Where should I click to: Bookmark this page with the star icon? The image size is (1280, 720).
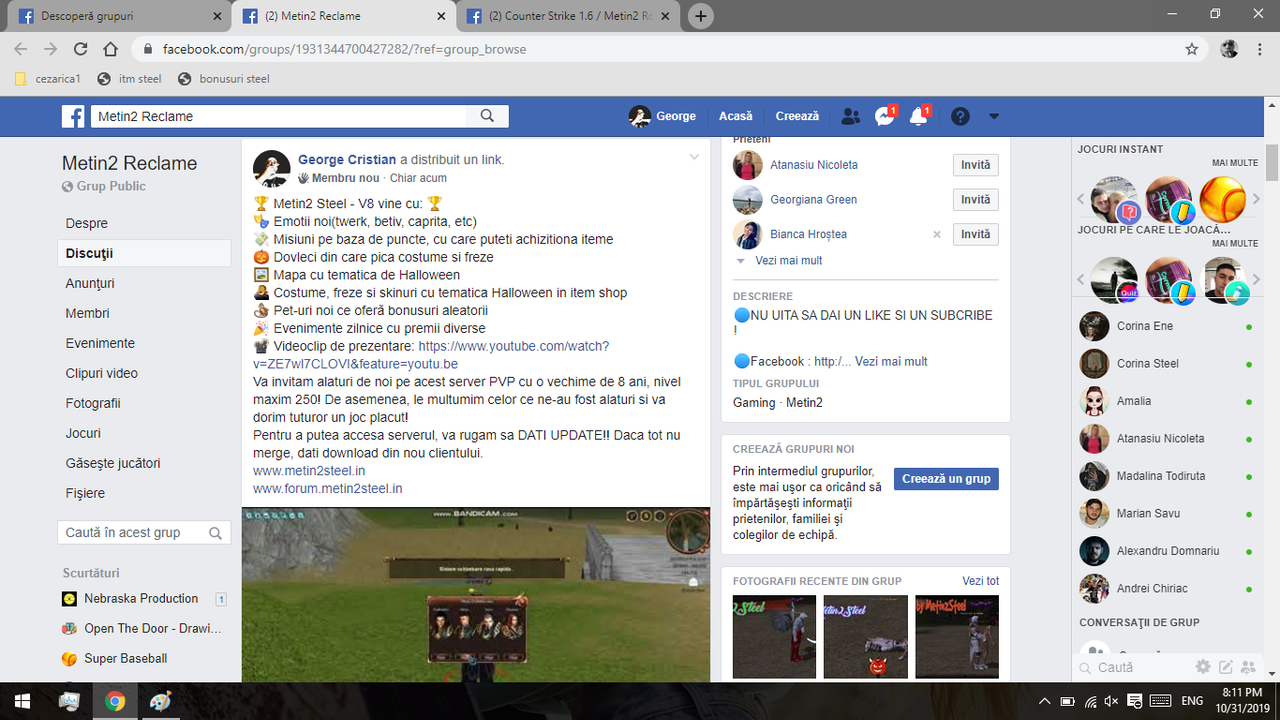(x=1191, y=49)
